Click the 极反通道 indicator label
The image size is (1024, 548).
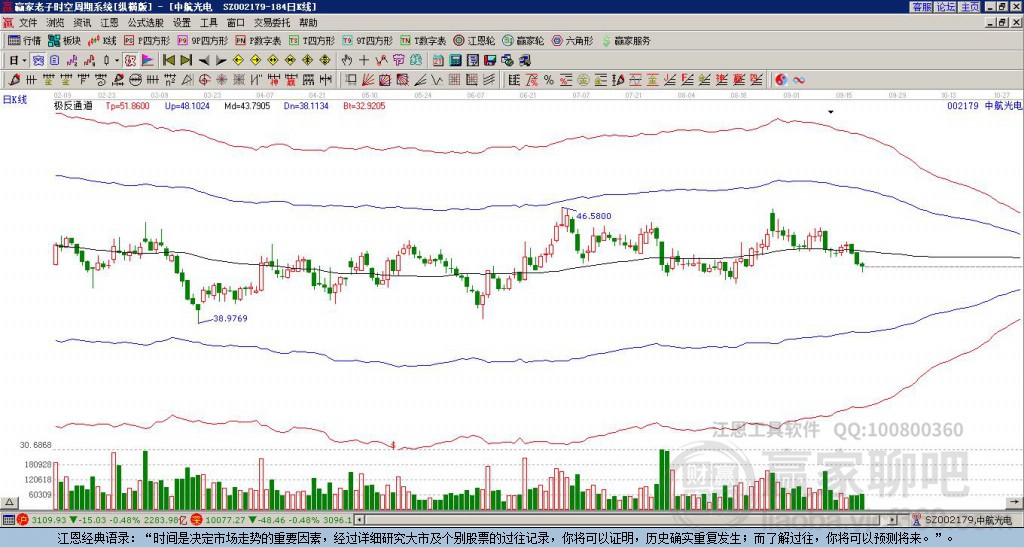click(x=73, y=105)
